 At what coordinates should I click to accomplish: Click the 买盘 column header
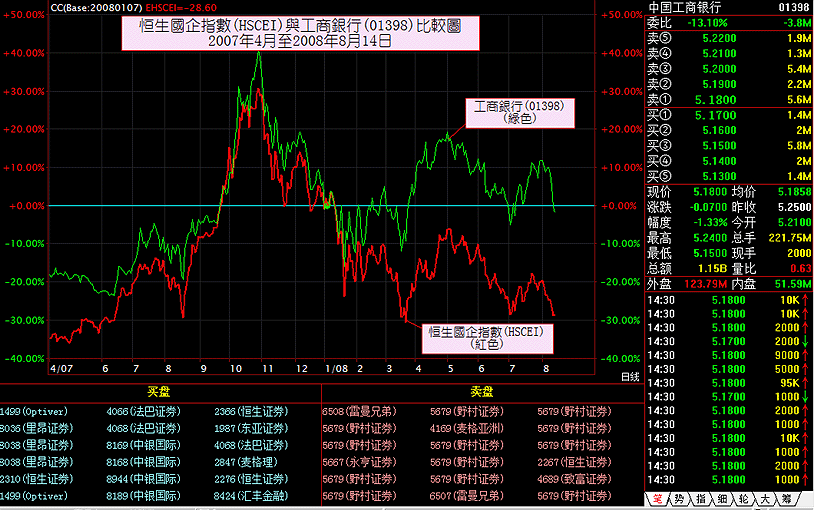[160, 392]
